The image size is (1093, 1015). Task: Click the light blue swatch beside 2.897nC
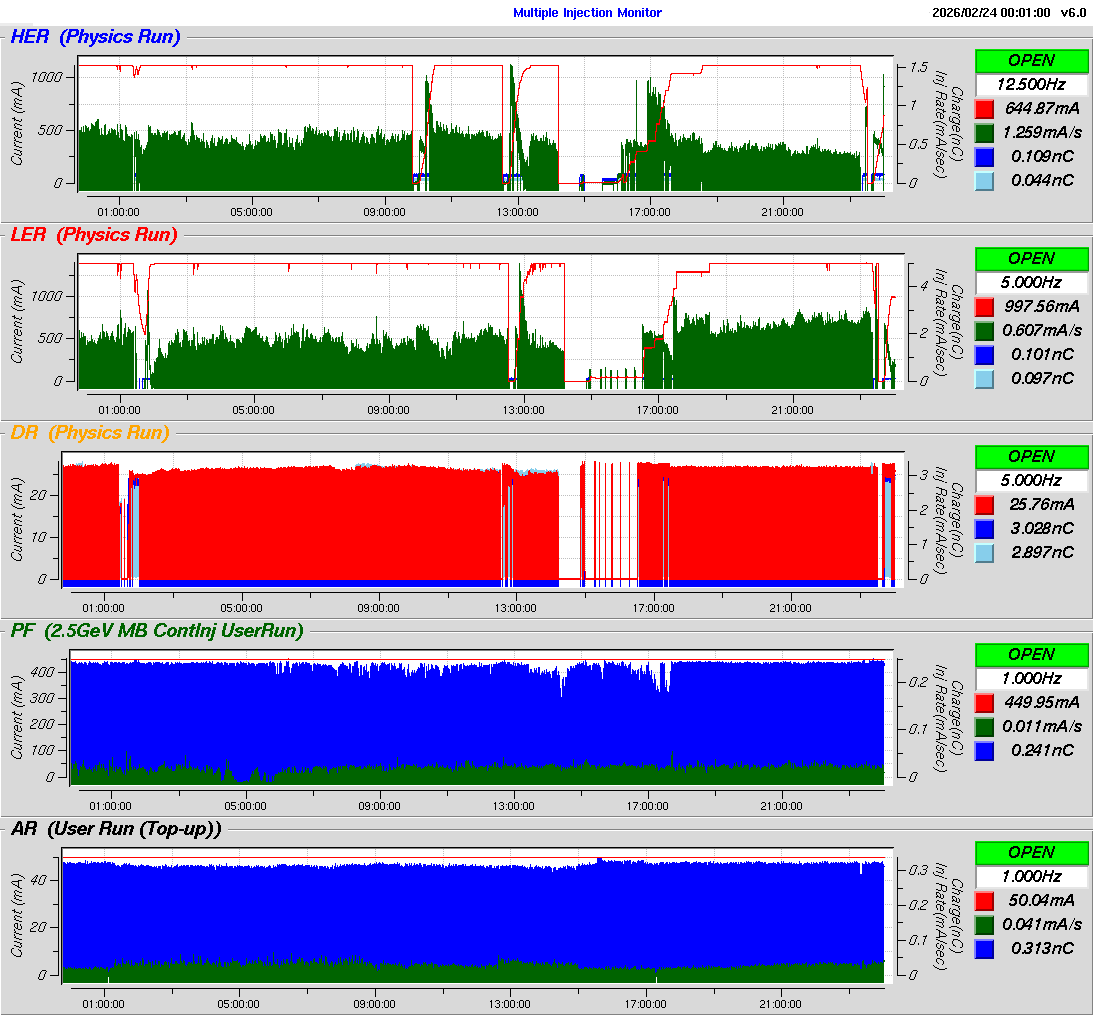(x=984, y=553)
